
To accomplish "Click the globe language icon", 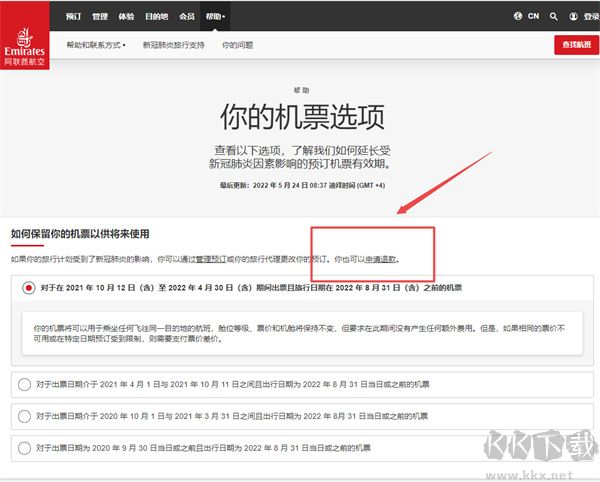I will click(x=518, y=16).
